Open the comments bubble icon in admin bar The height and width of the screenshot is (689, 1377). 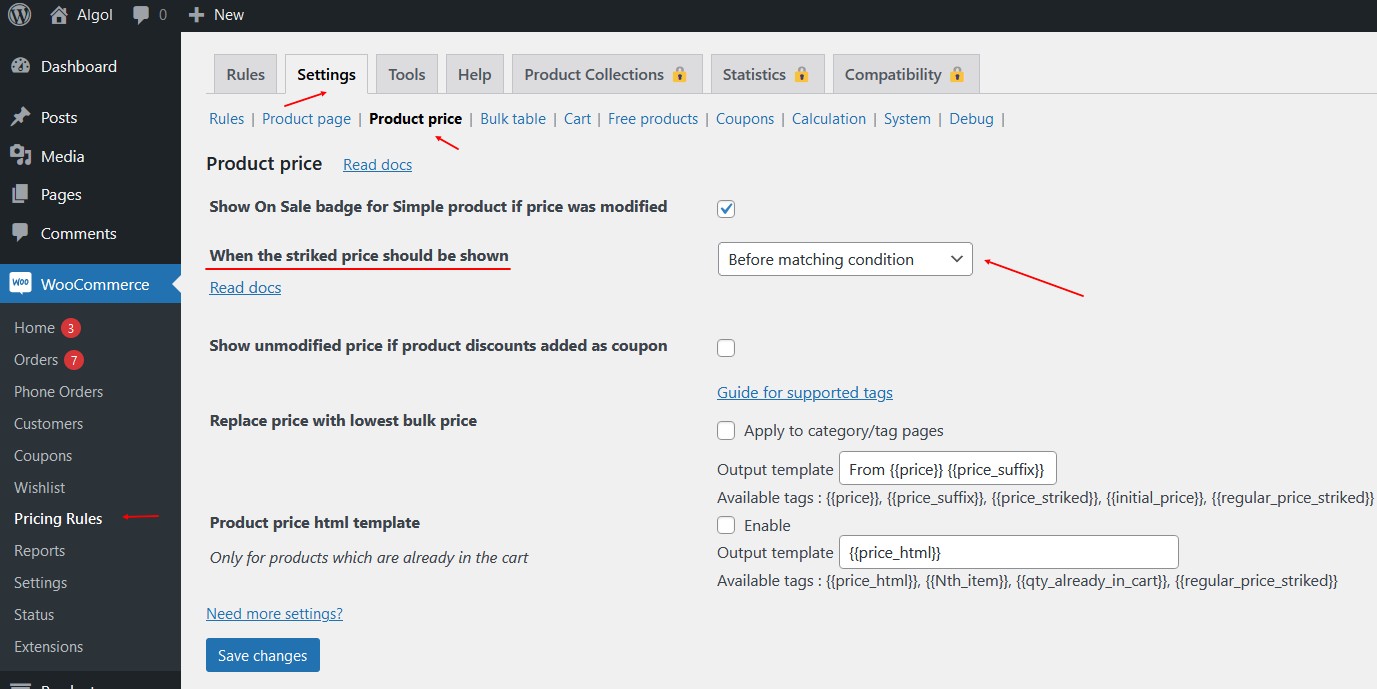(x=142, y=15)
